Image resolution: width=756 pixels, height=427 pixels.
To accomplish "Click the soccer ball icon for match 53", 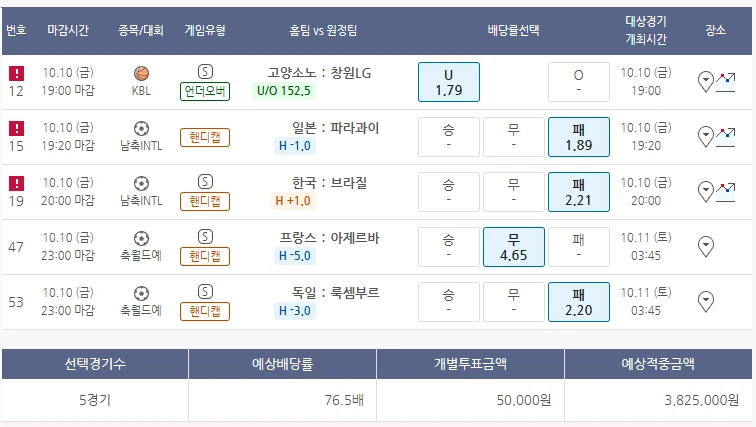I will click(x=141, y=293).
